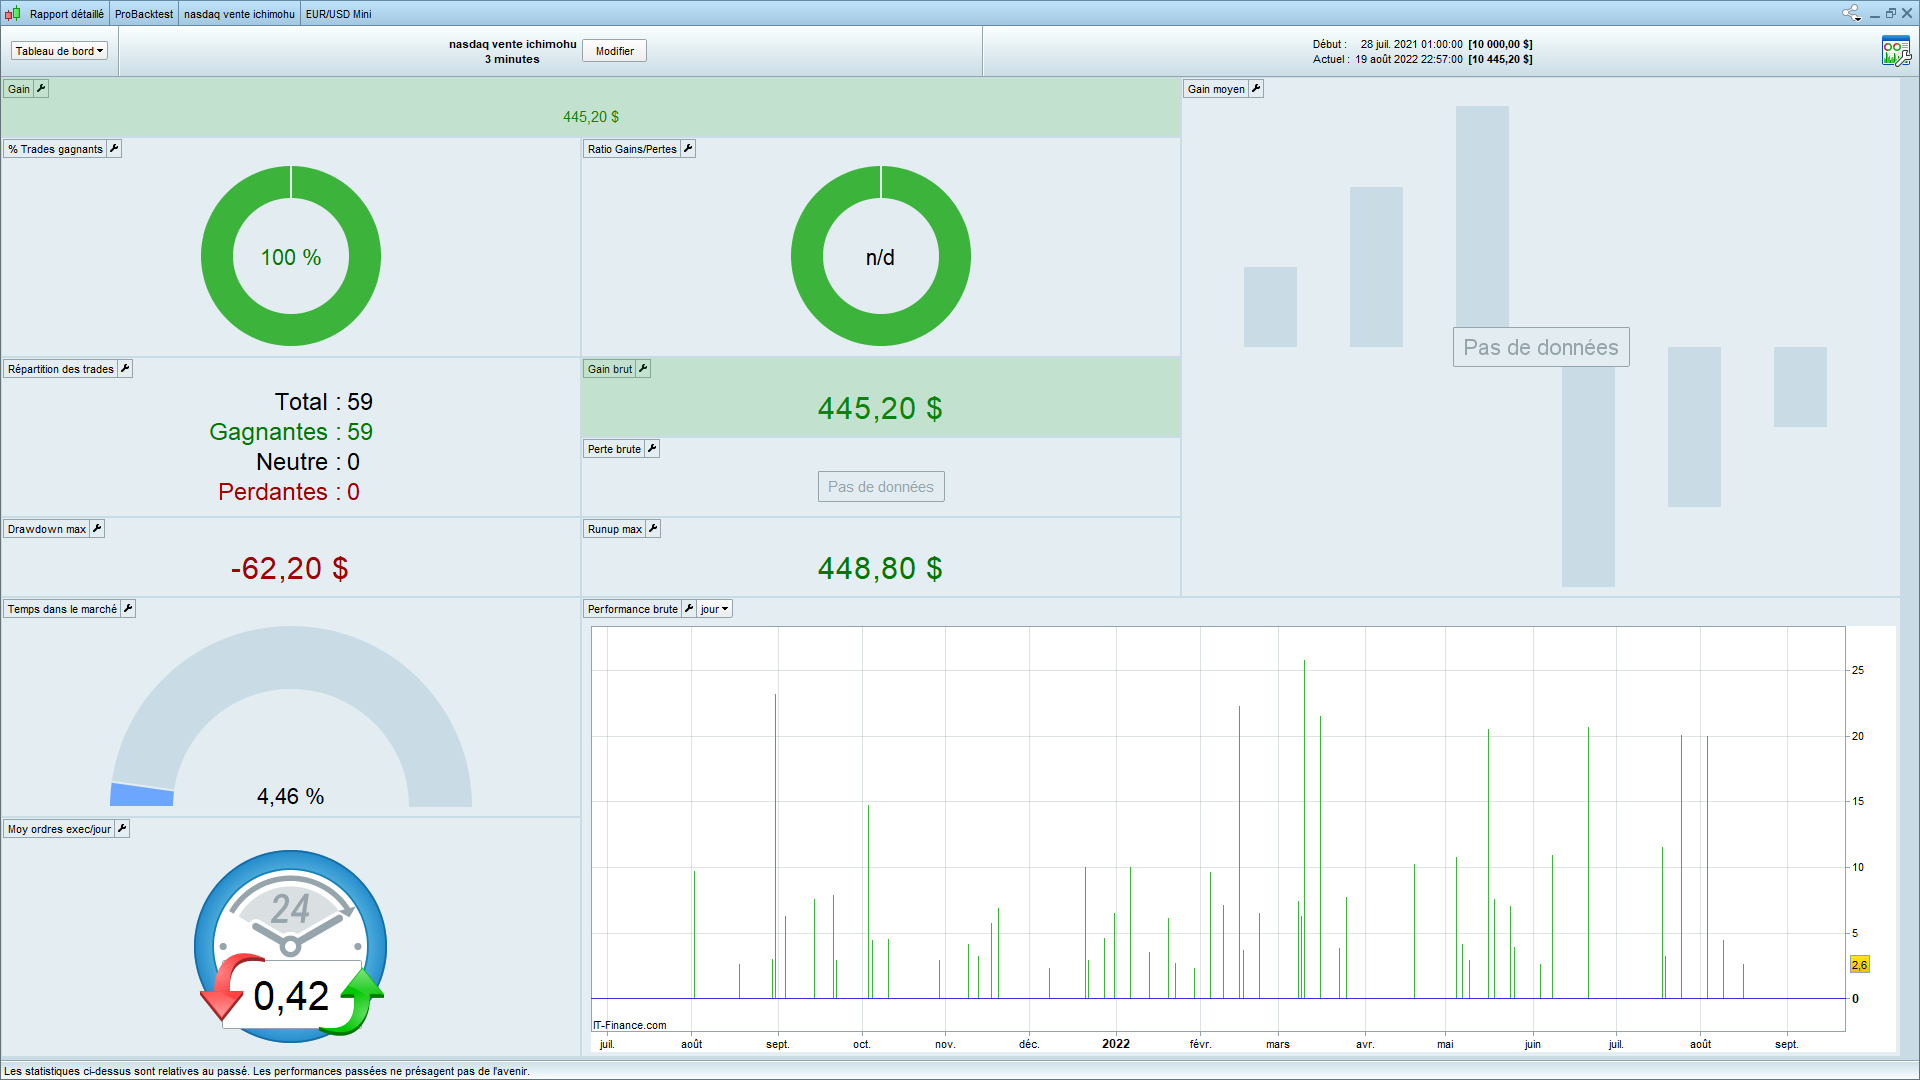Image resolution: width=1920 pixels, height=1080 pixels.
Task: Click the wrench icon beside Gain label
Action: [x=41, y=89]
